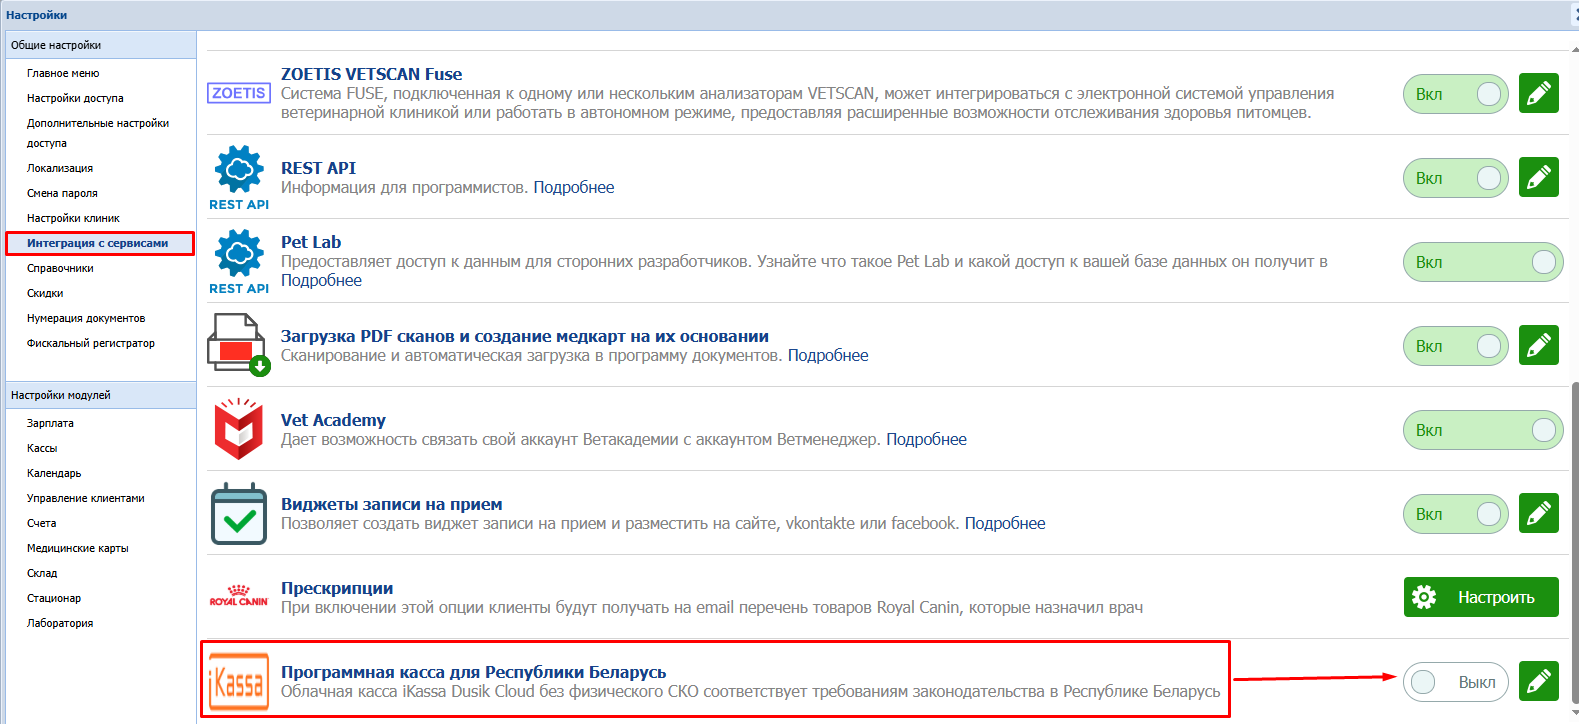The height and width of the screenshot is (724, 1579).
Task: Open Календарь module settings
Action: pos(54,473)
